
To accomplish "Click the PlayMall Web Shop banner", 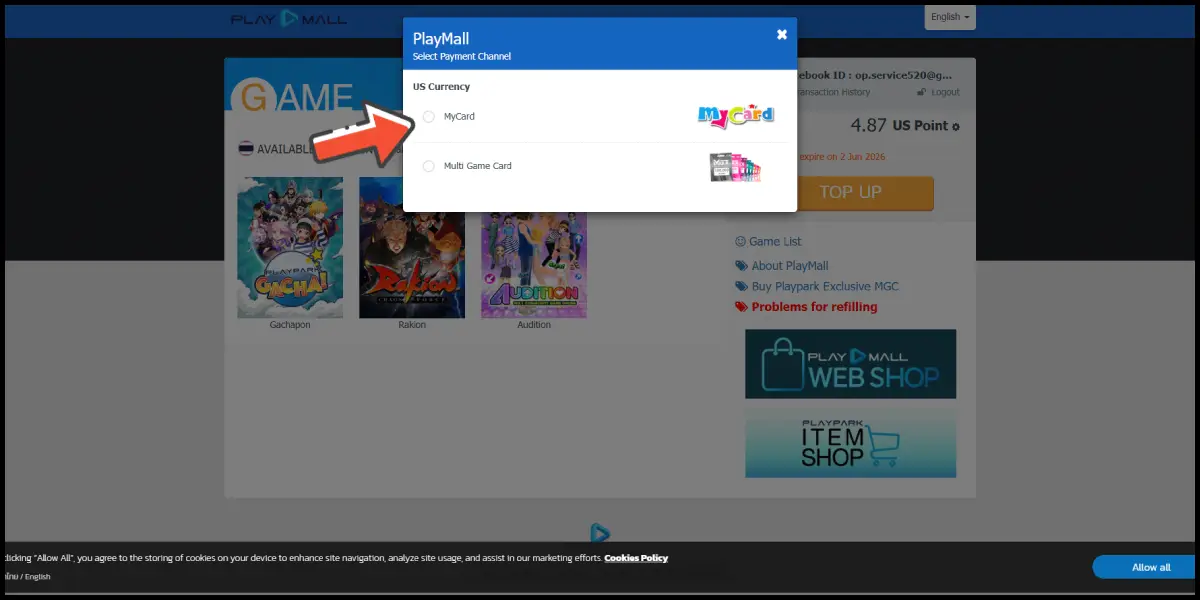I will [850, 364].
